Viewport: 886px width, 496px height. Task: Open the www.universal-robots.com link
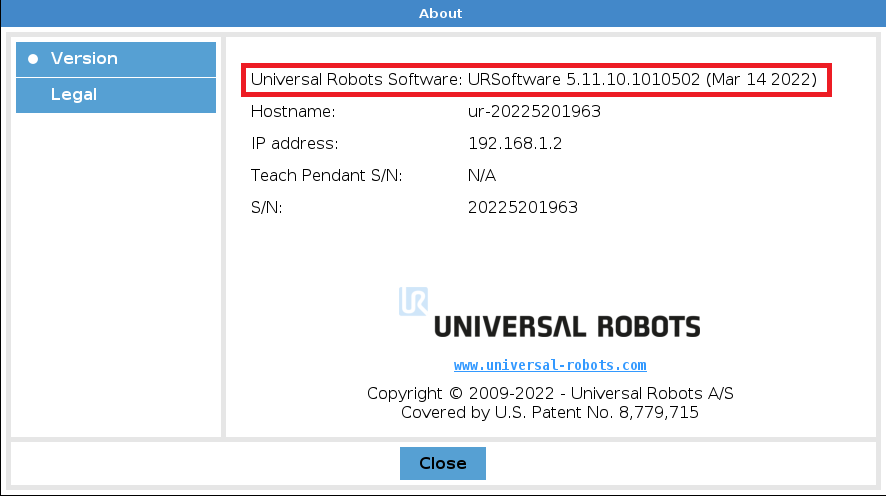550,366
